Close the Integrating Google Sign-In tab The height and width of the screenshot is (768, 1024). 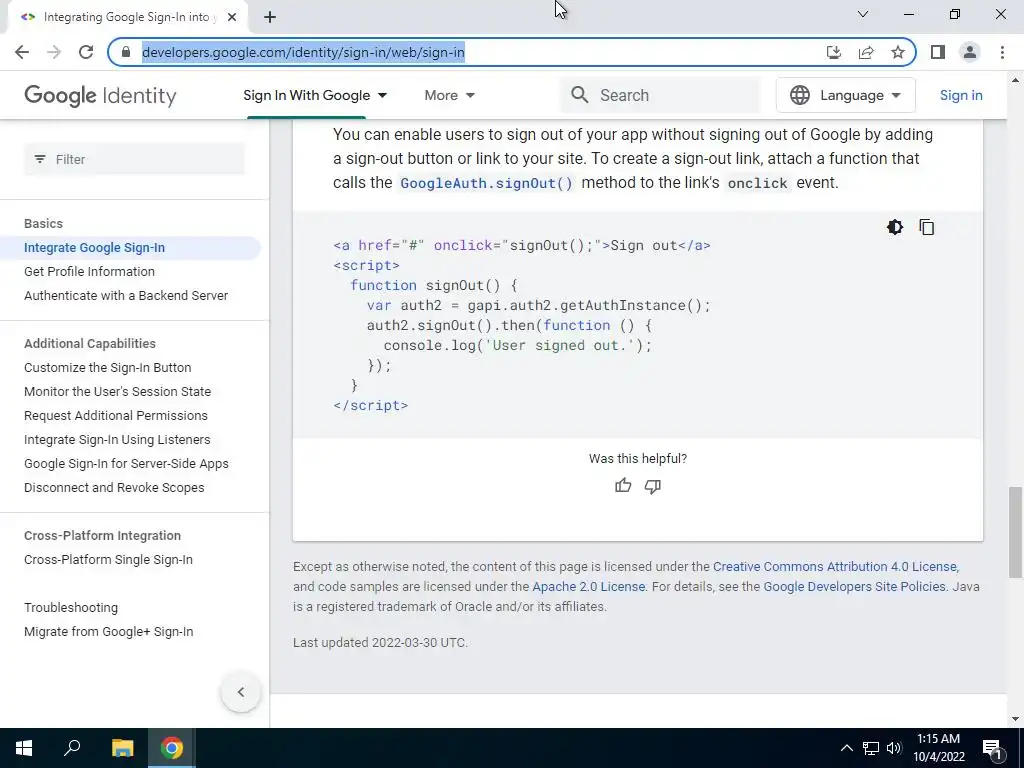[x=232, y=17]
